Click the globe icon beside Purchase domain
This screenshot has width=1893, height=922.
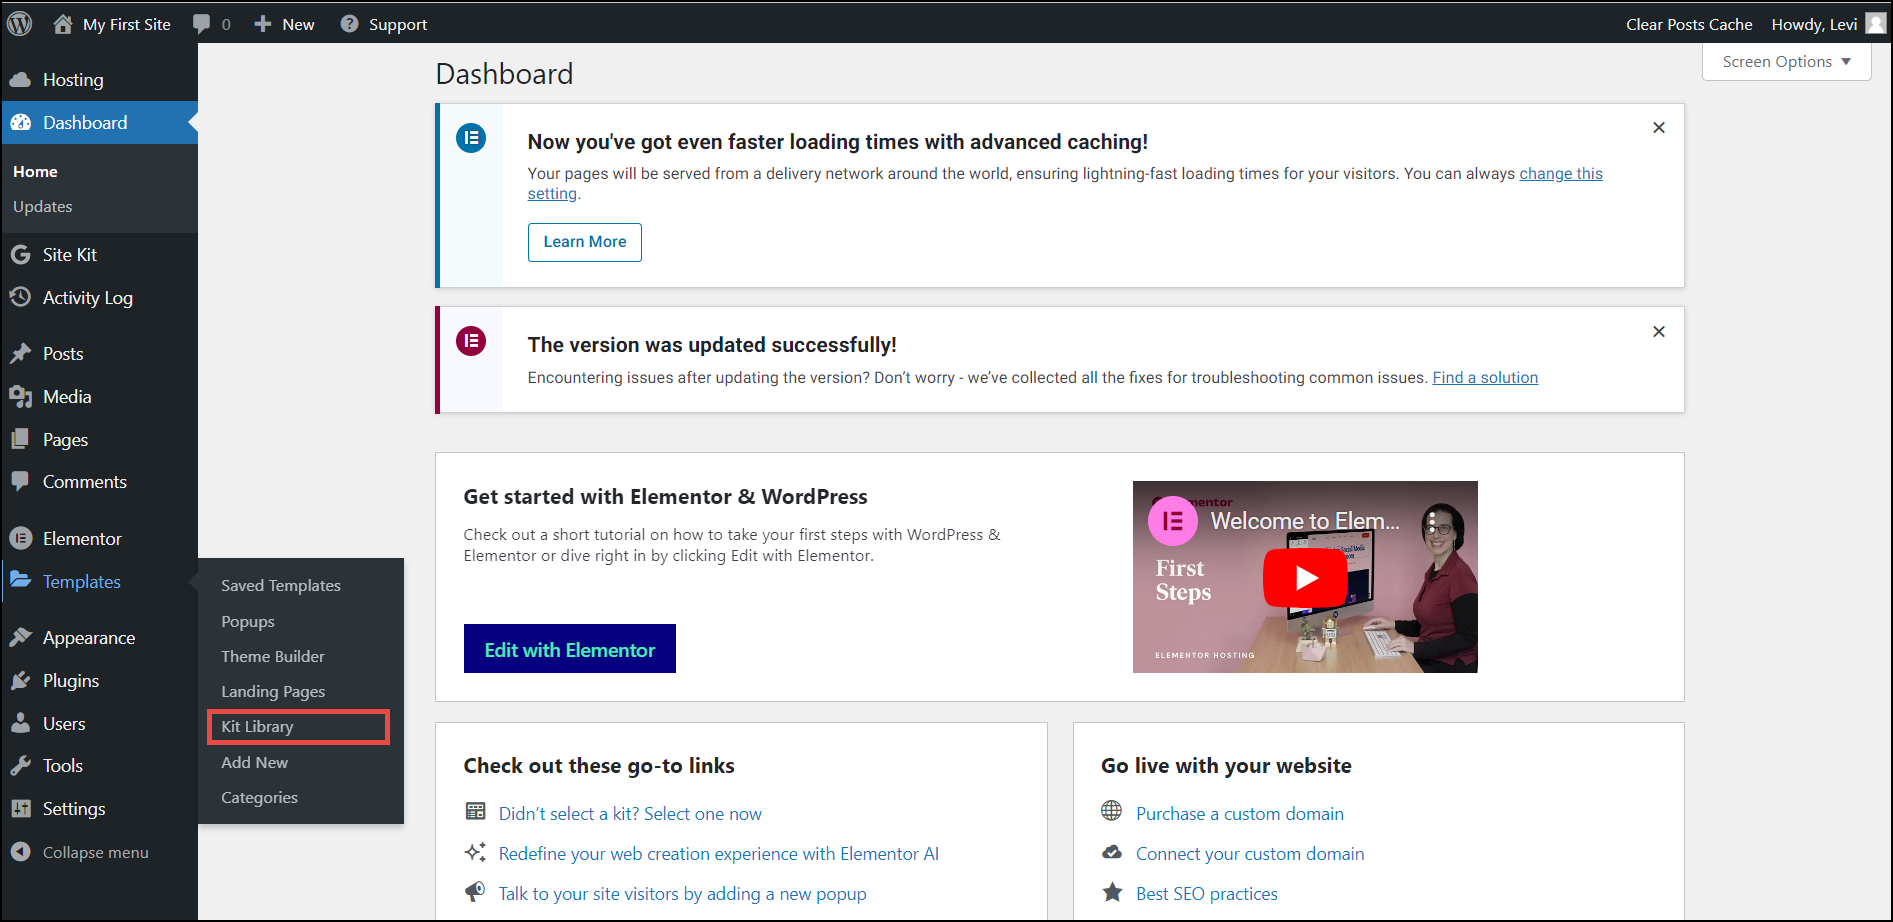1112,811
